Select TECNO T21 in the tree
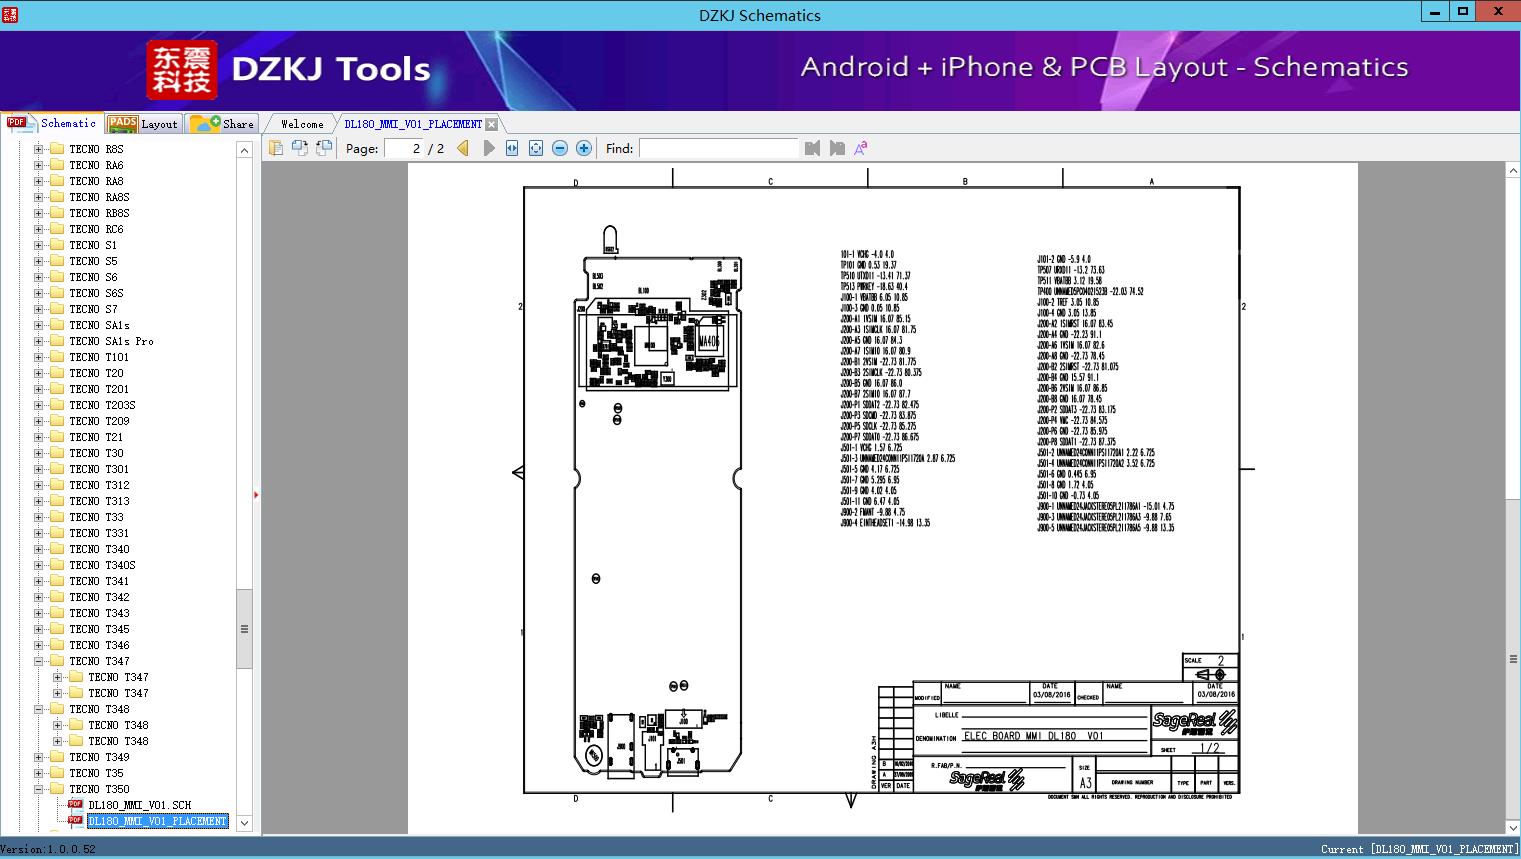The height and width of the screenshot is (859, 1521). [x=97, y=437]
